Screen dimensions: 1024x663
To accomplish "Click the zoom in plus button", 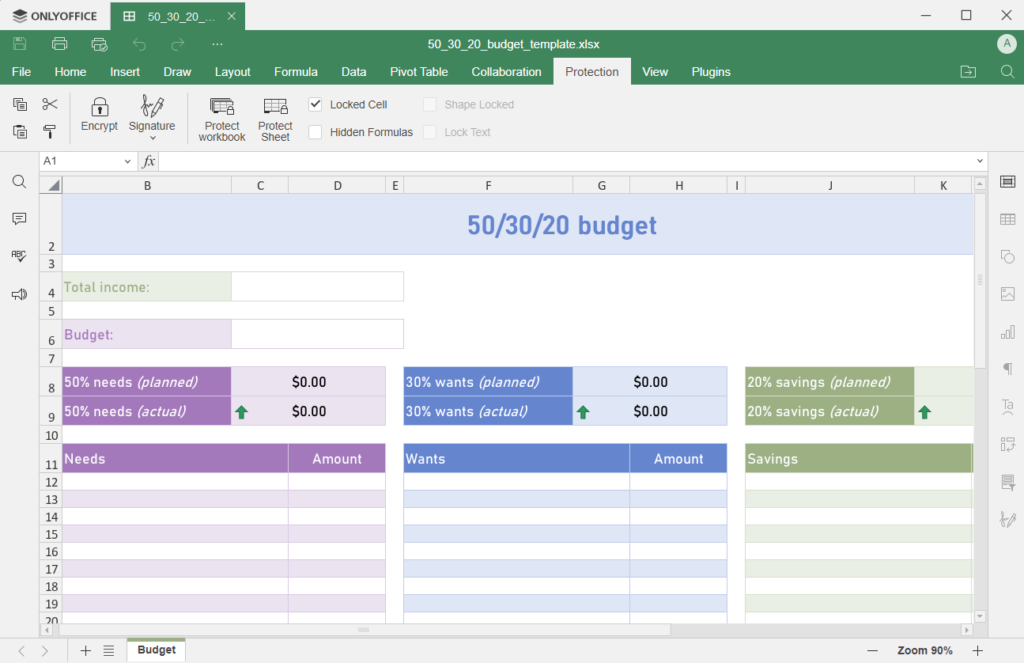I will [x=977, y=650].
